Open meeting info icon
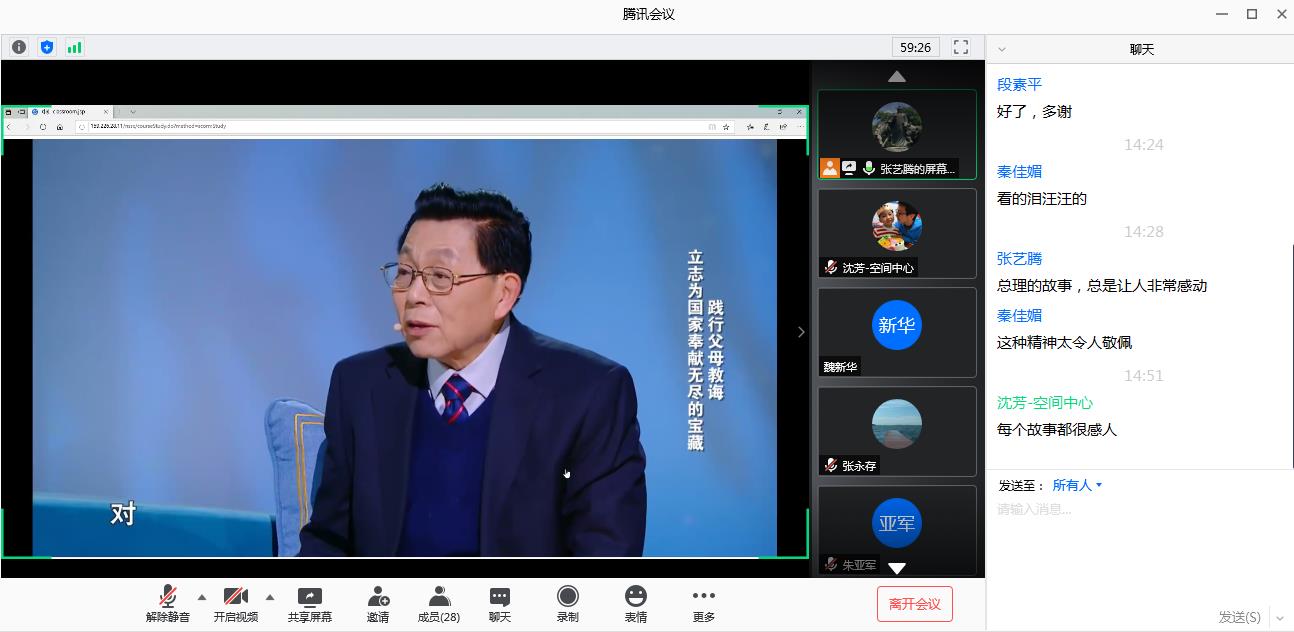This screenshot has height=632, width=1294. tap(19, 47)
